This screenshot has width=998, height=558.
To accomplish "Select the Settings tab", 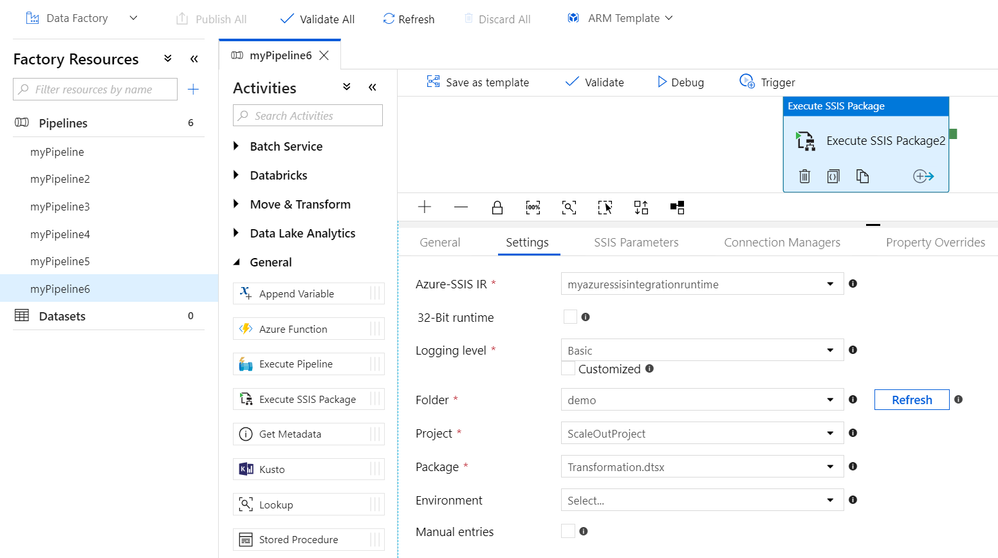I will pyautogui.click(x=527, y=242).
